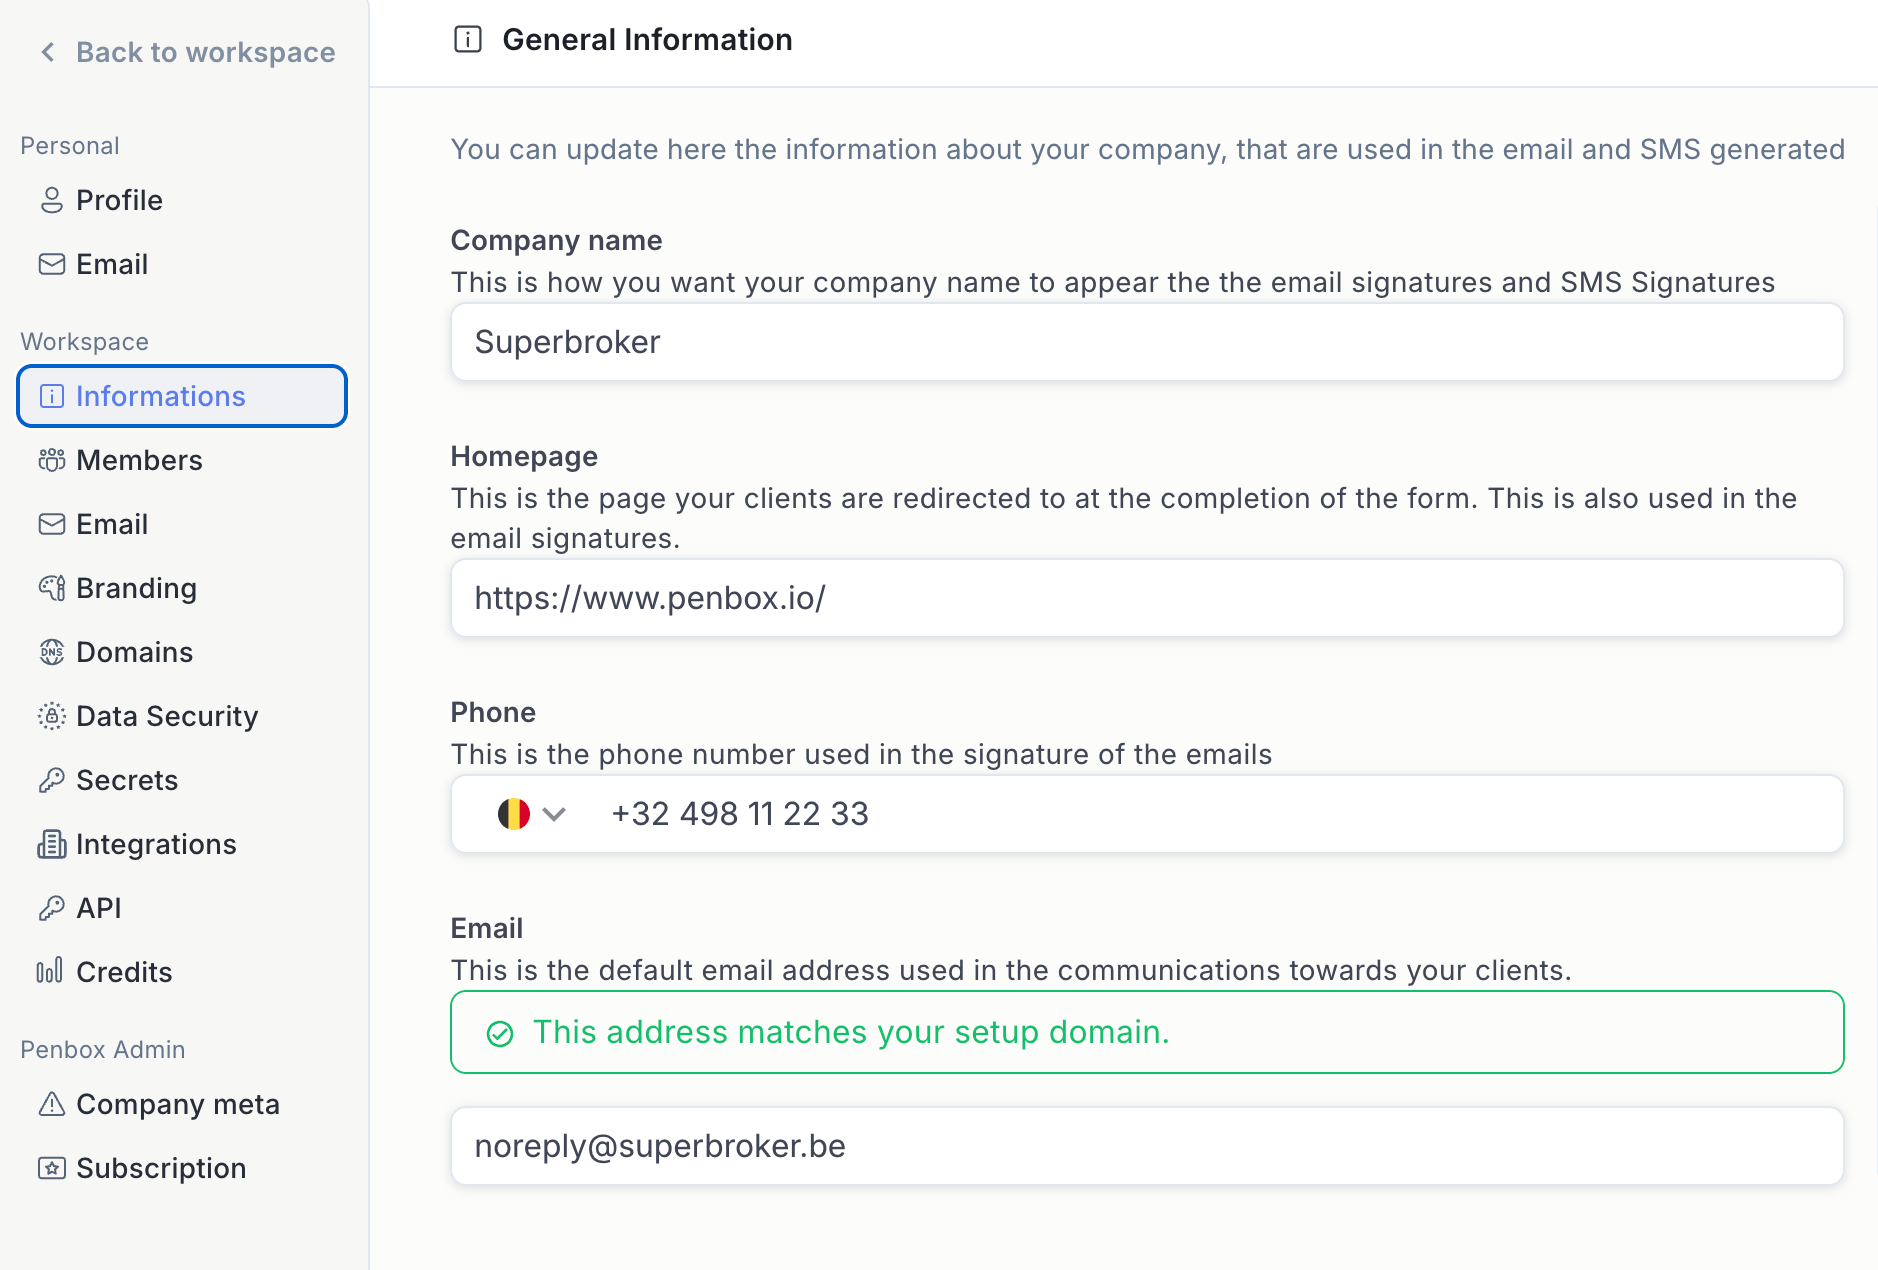Image resolution: width=1878 pixels, height=1270 pixels.
Task: Open Email under Personal section
Action: click(112, 264)
